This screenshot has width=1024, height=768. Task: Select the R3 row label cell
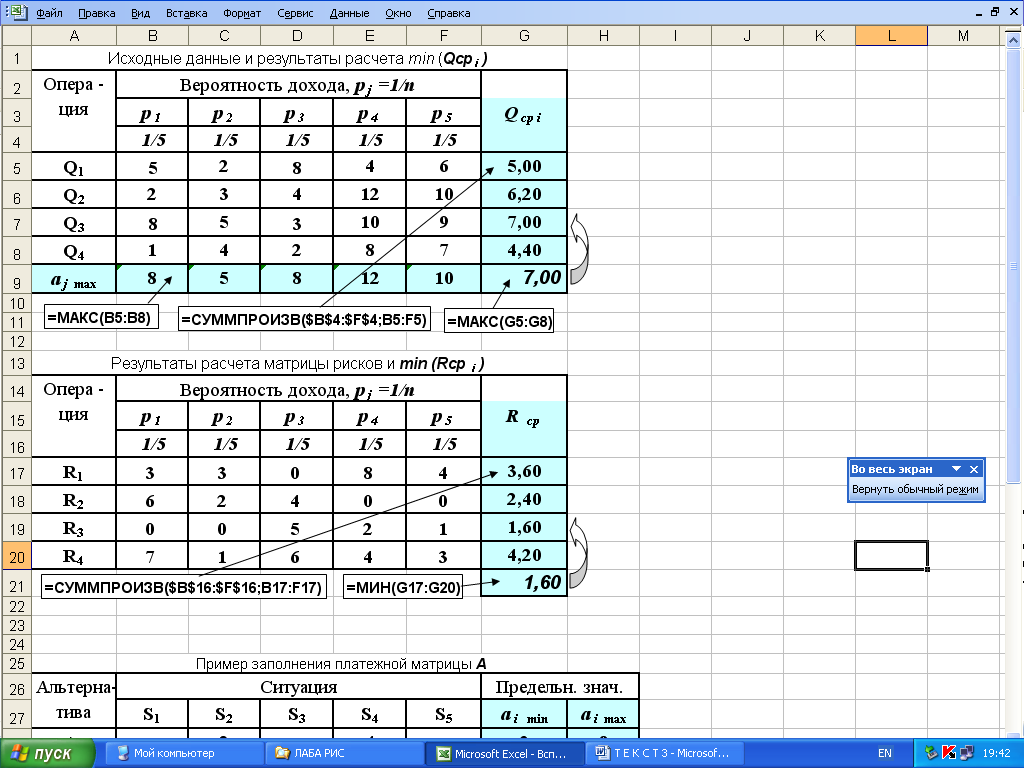[74, 528]
